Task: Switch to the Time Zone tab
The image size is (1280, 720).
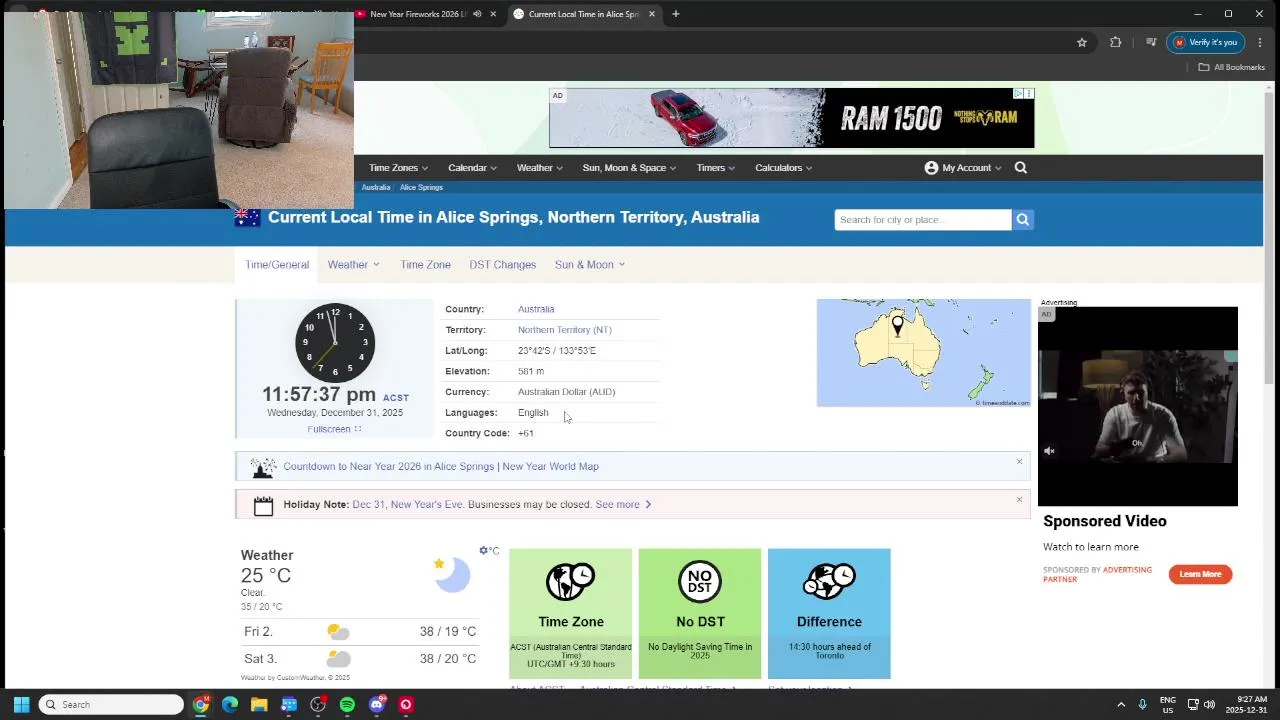Action: tap(425, 265)
